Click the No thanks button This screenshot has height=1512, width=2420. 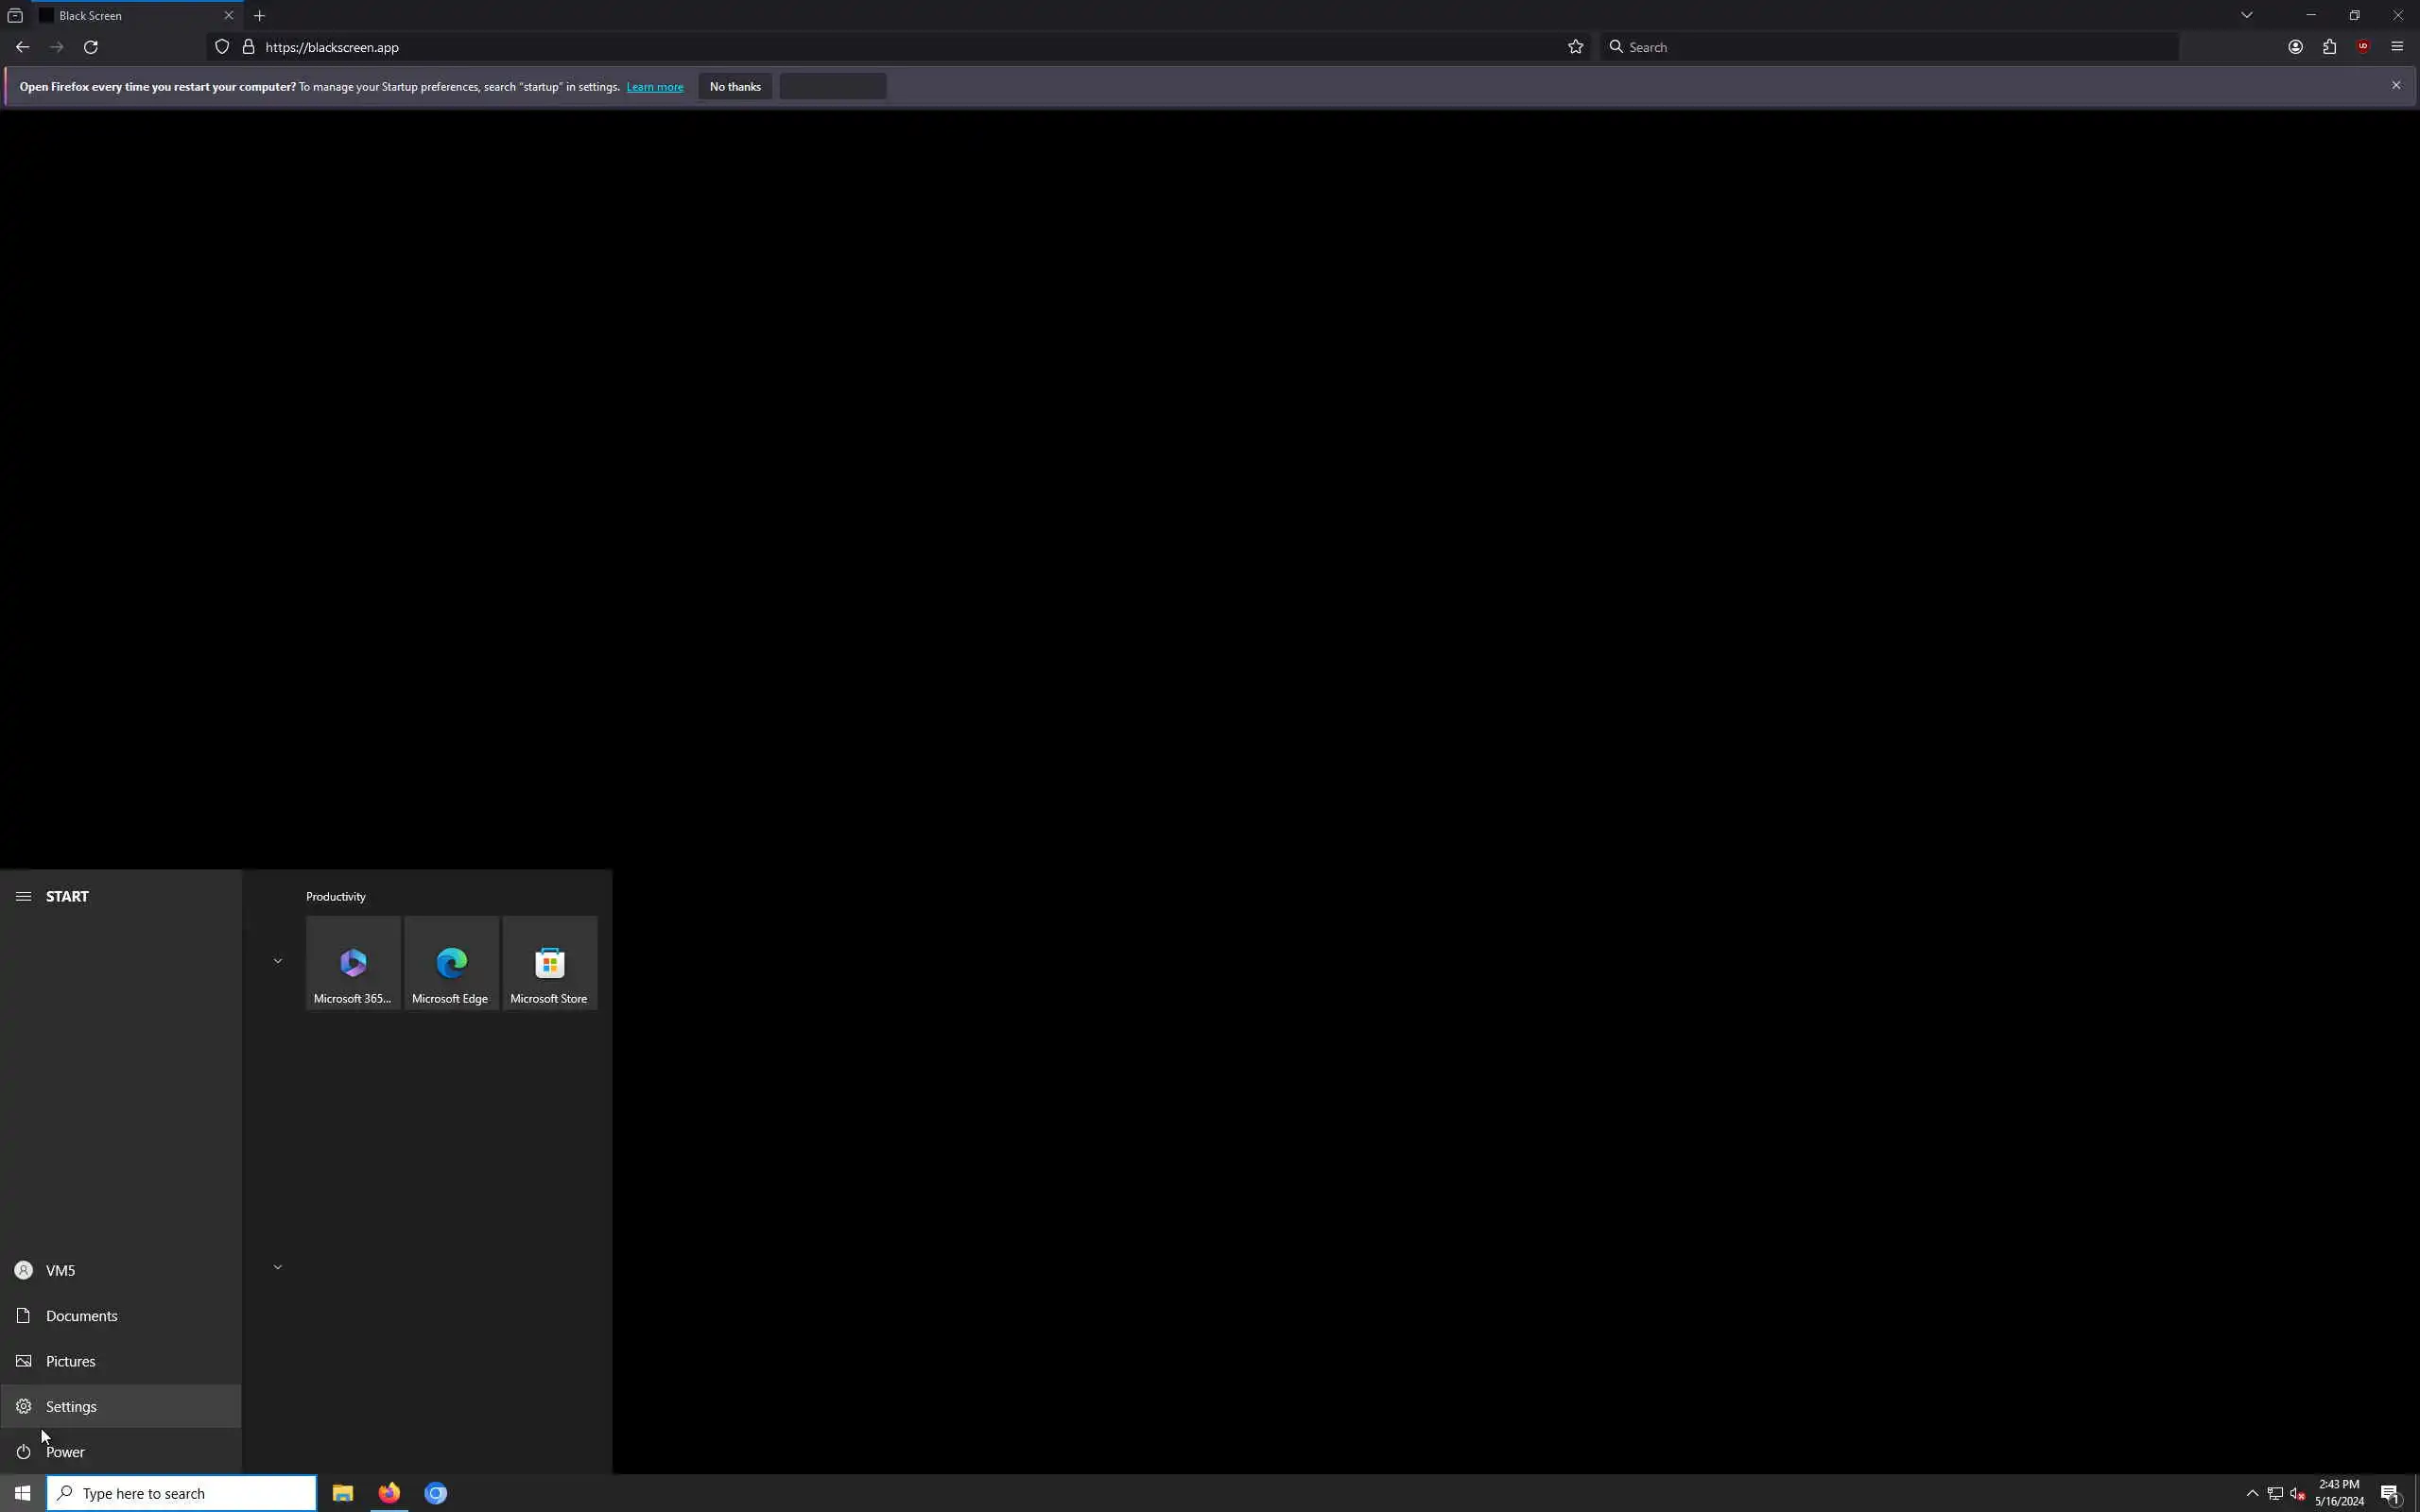pos(735,87)
